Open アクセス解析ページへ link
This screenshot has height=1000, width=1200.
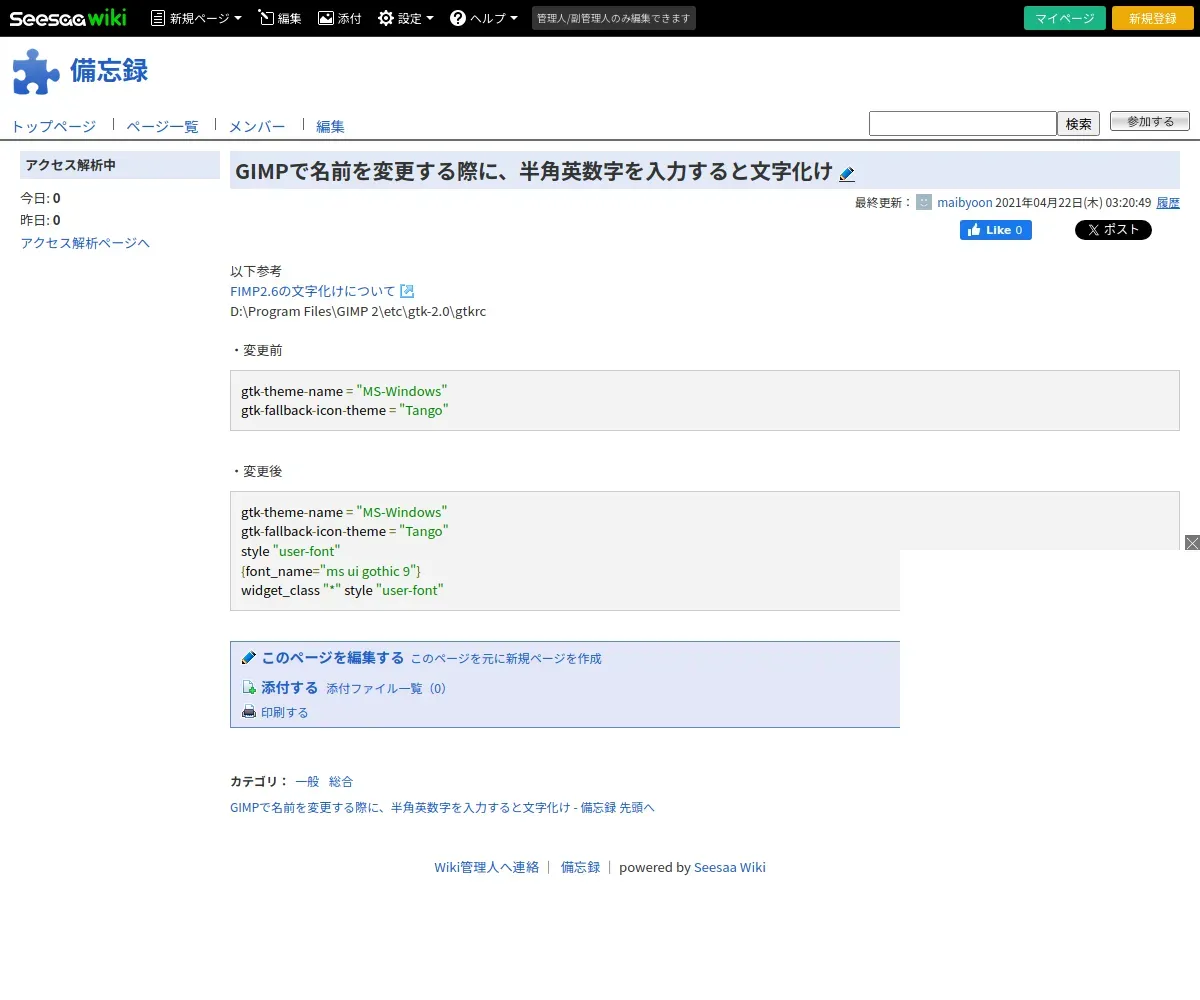point(85,243)
